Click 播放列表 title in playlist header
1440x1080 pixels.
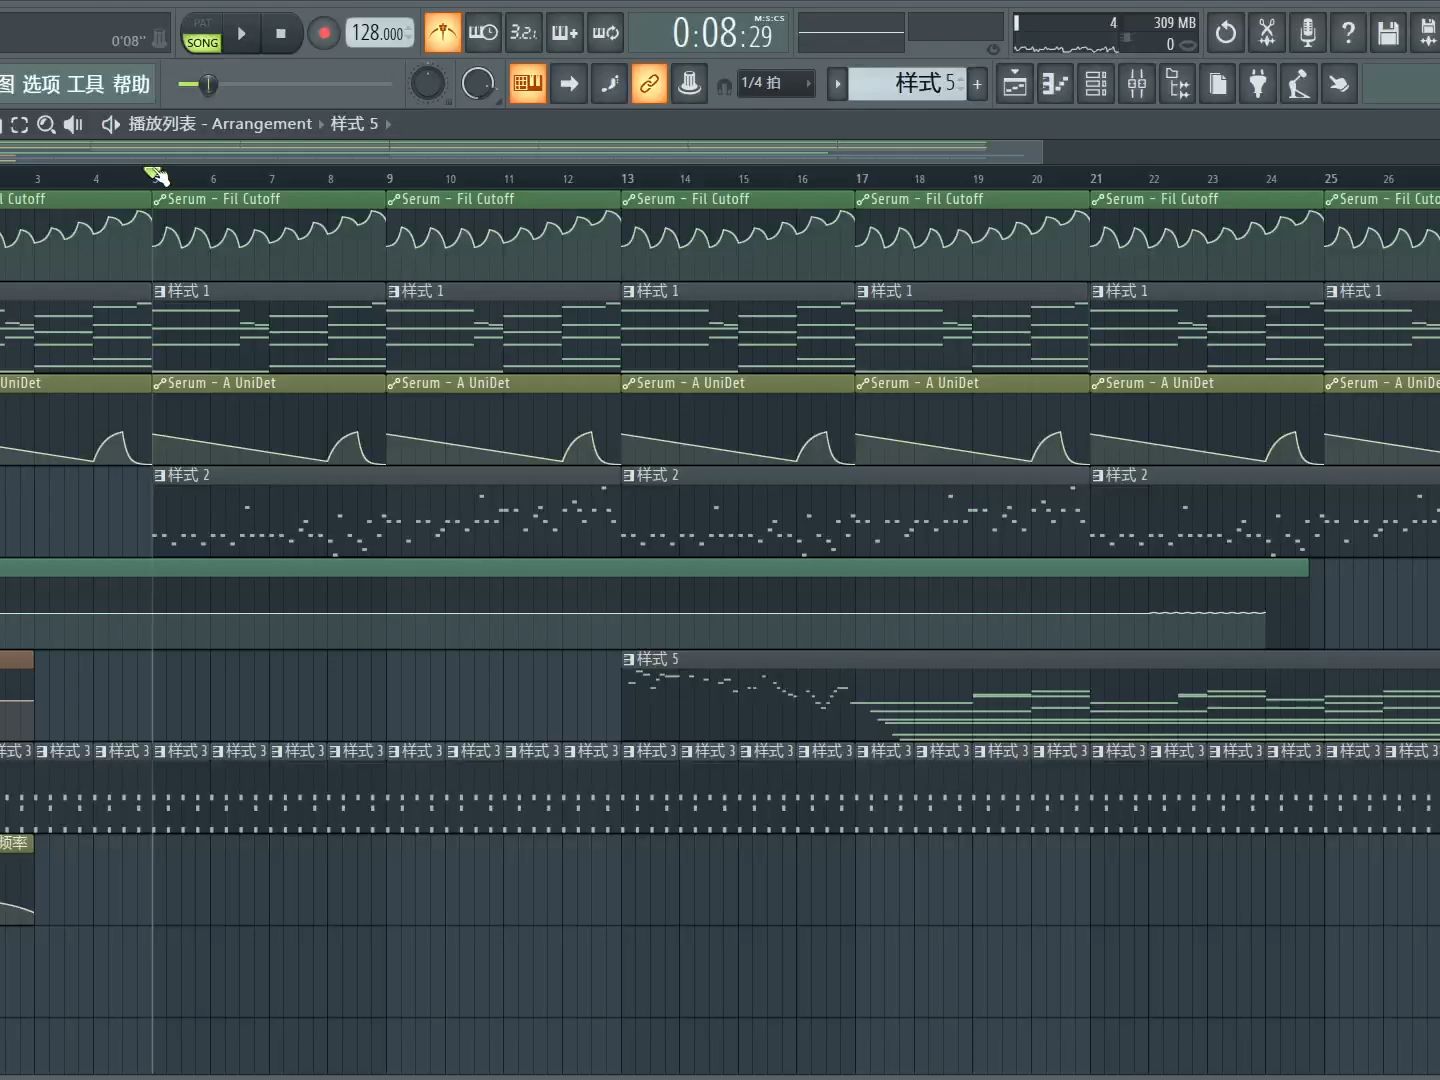(x=162, y=124)
